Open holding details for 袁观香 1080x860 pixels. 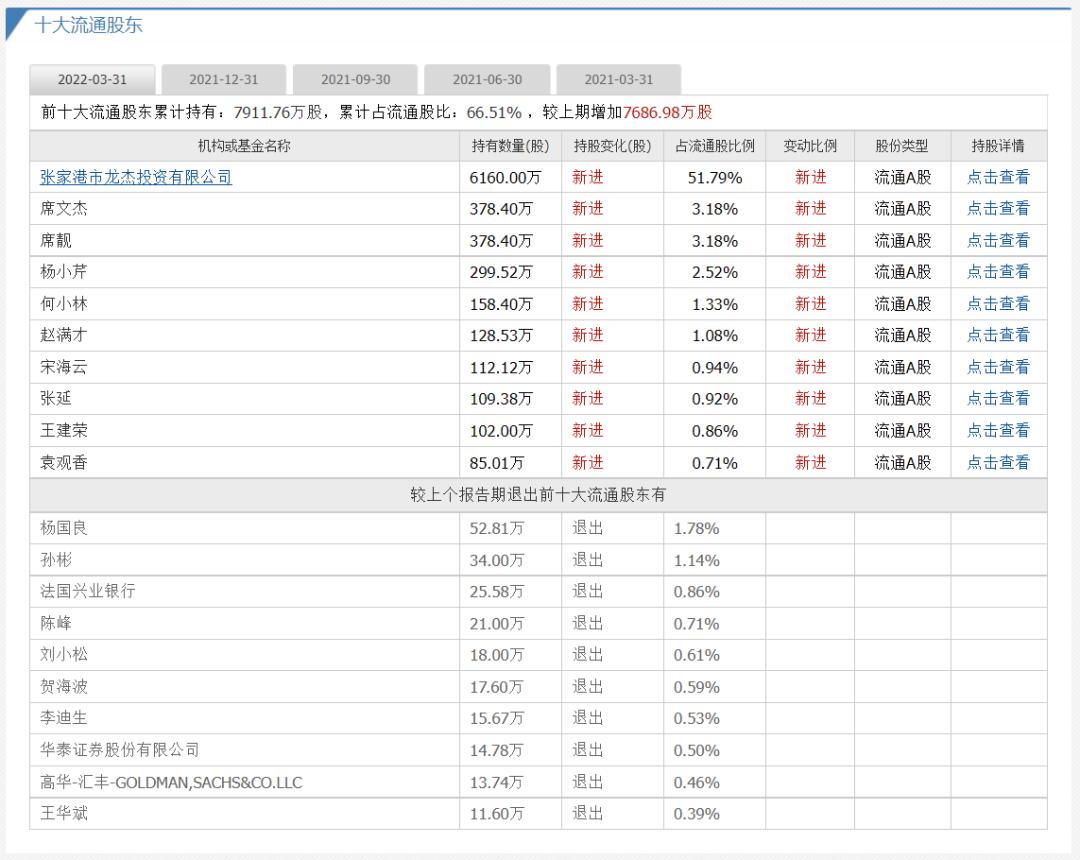(x=997, y=463)
